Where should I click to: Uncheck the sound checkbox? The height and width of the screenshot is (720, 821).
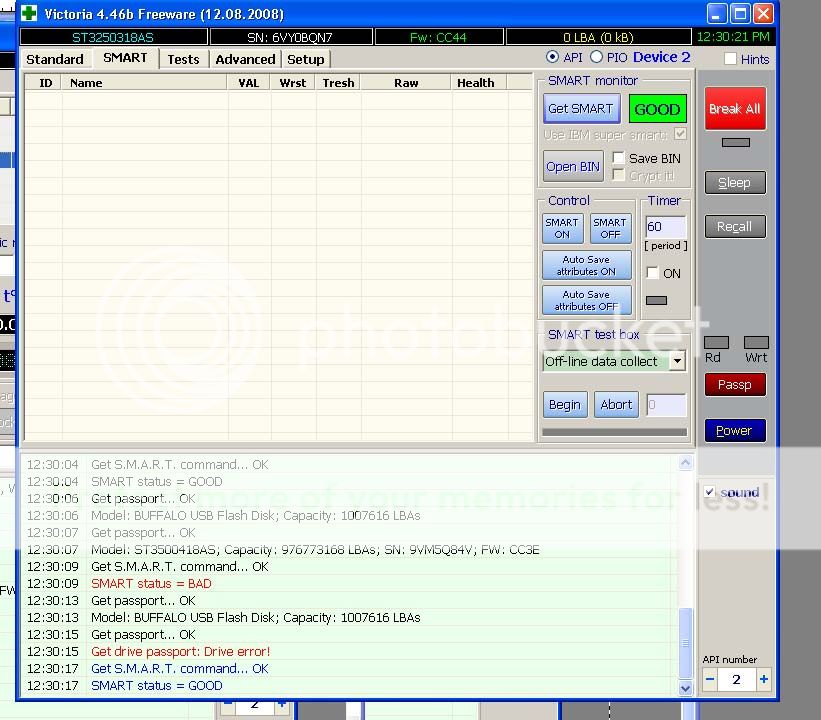click(709, 492)
